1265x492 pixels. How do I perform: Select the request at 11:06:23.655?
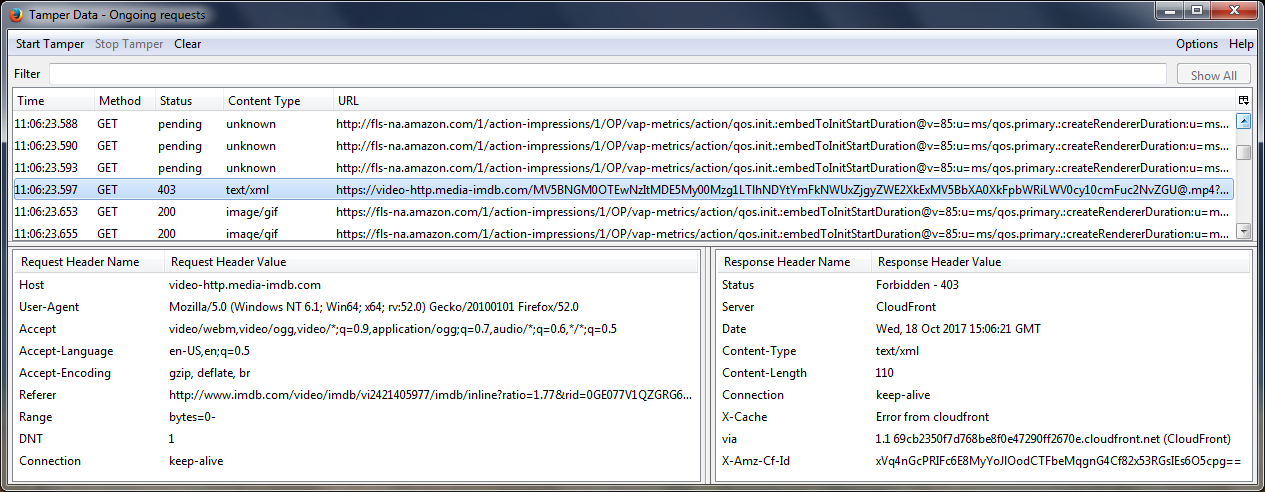click(x=624, y=233)
